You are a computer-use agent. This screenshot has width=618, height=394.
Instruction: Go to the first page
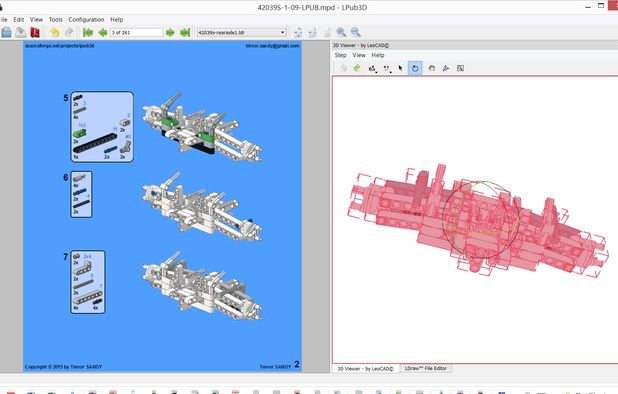click(88, 32)
